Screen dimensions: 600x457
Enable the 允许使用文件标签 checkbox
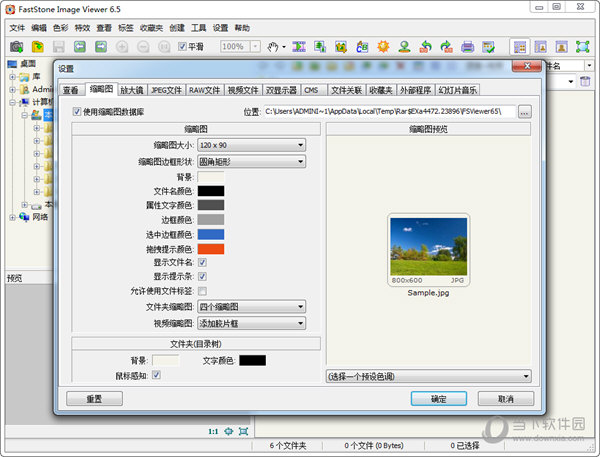coord(202,290)
